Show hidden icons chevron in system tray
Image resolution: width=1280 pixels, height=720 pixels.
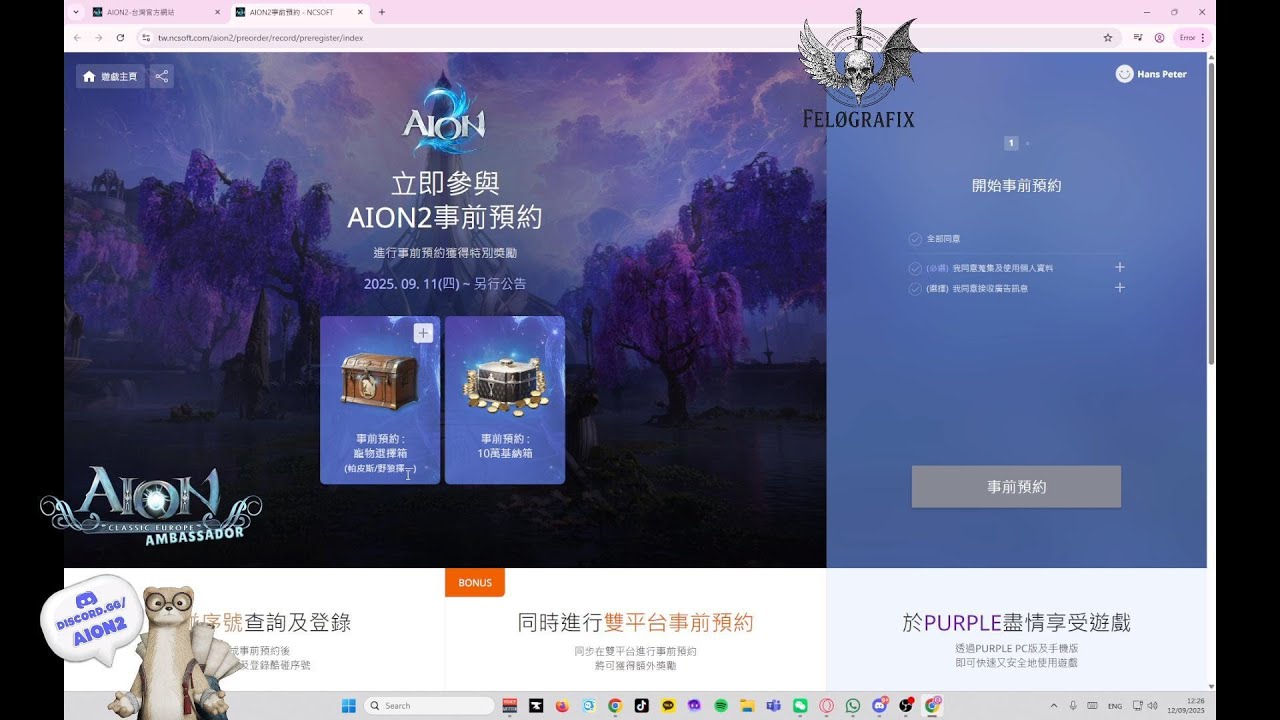pos(1054,706)
